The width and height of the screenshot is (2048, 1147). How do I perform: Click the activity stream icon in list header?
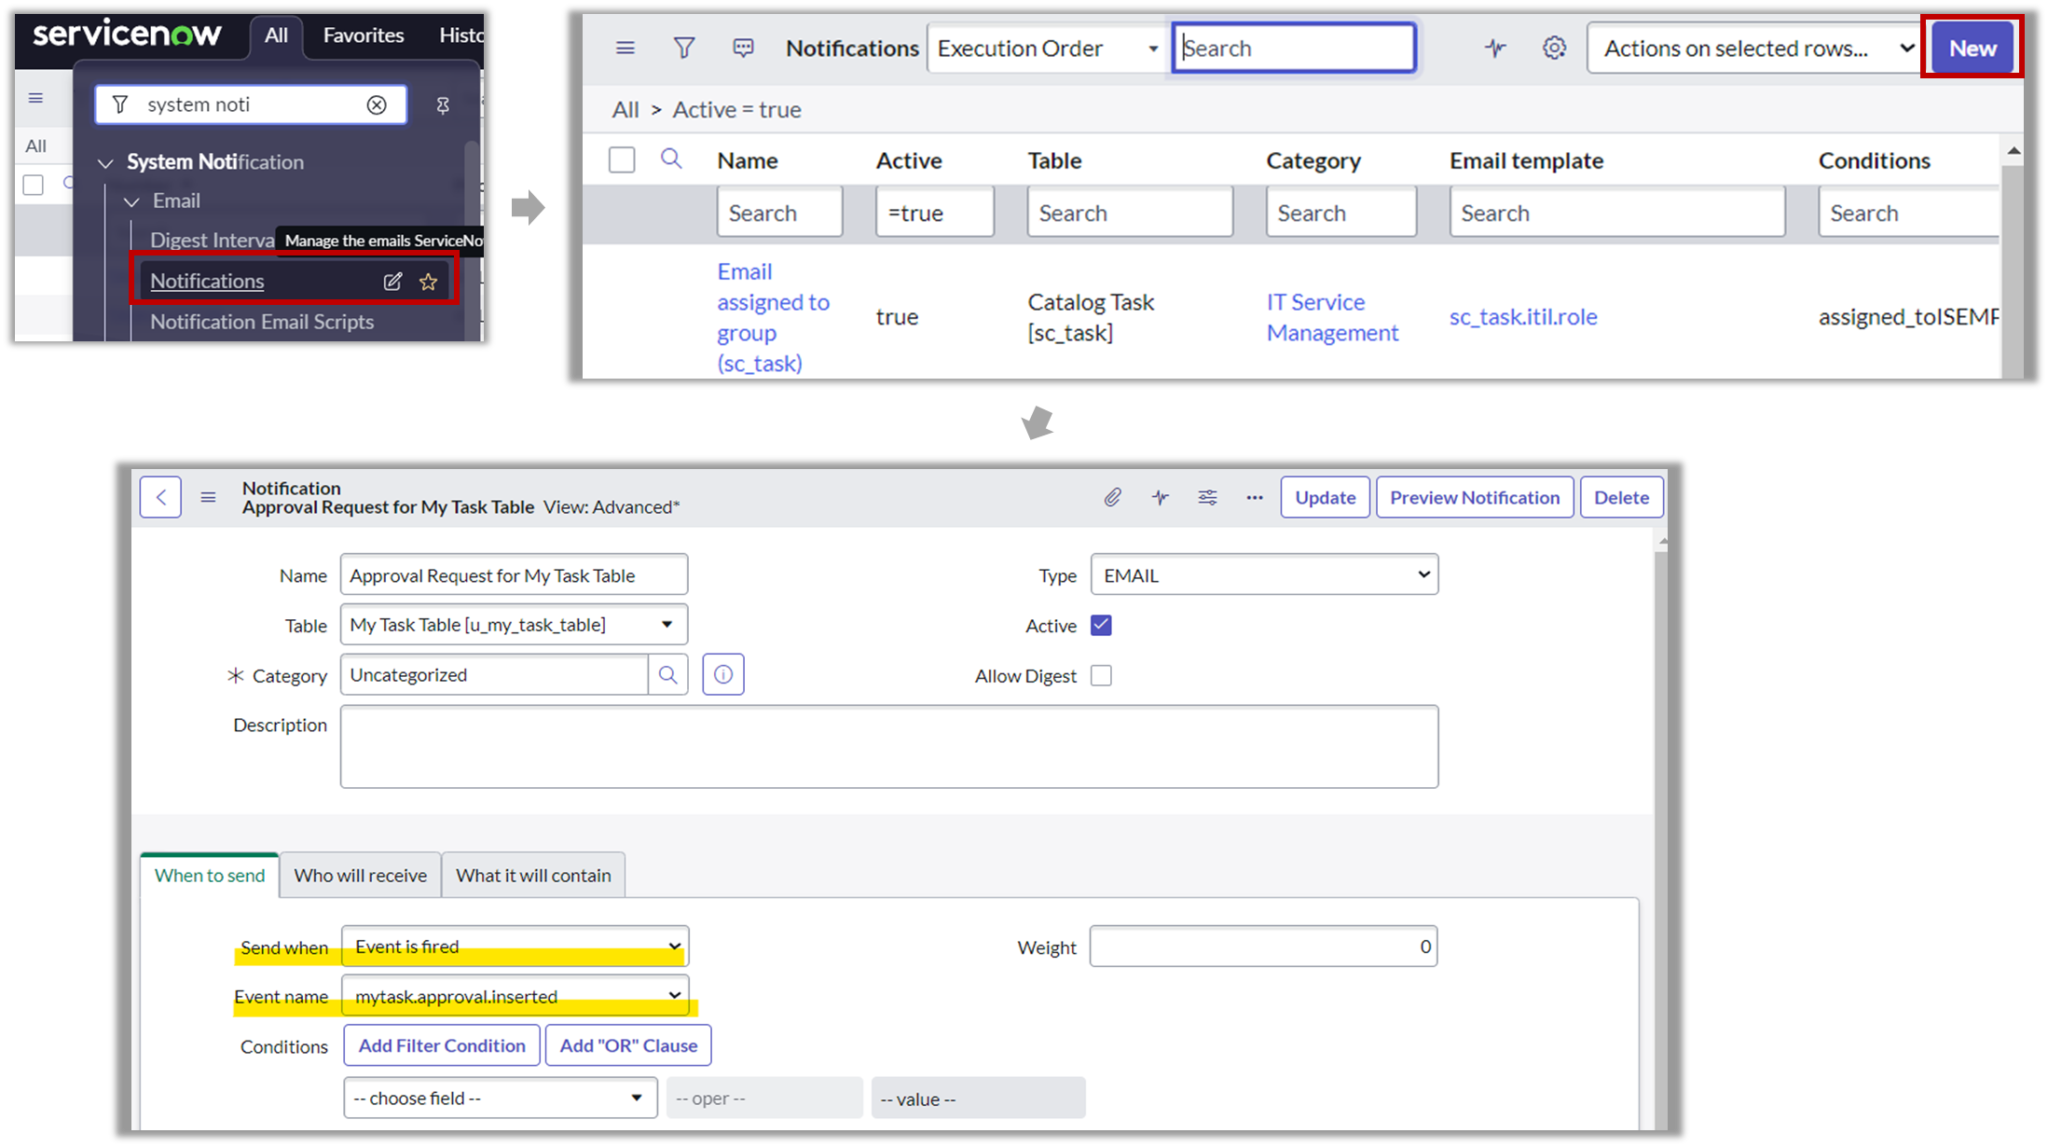click(x=1495, y=48)
